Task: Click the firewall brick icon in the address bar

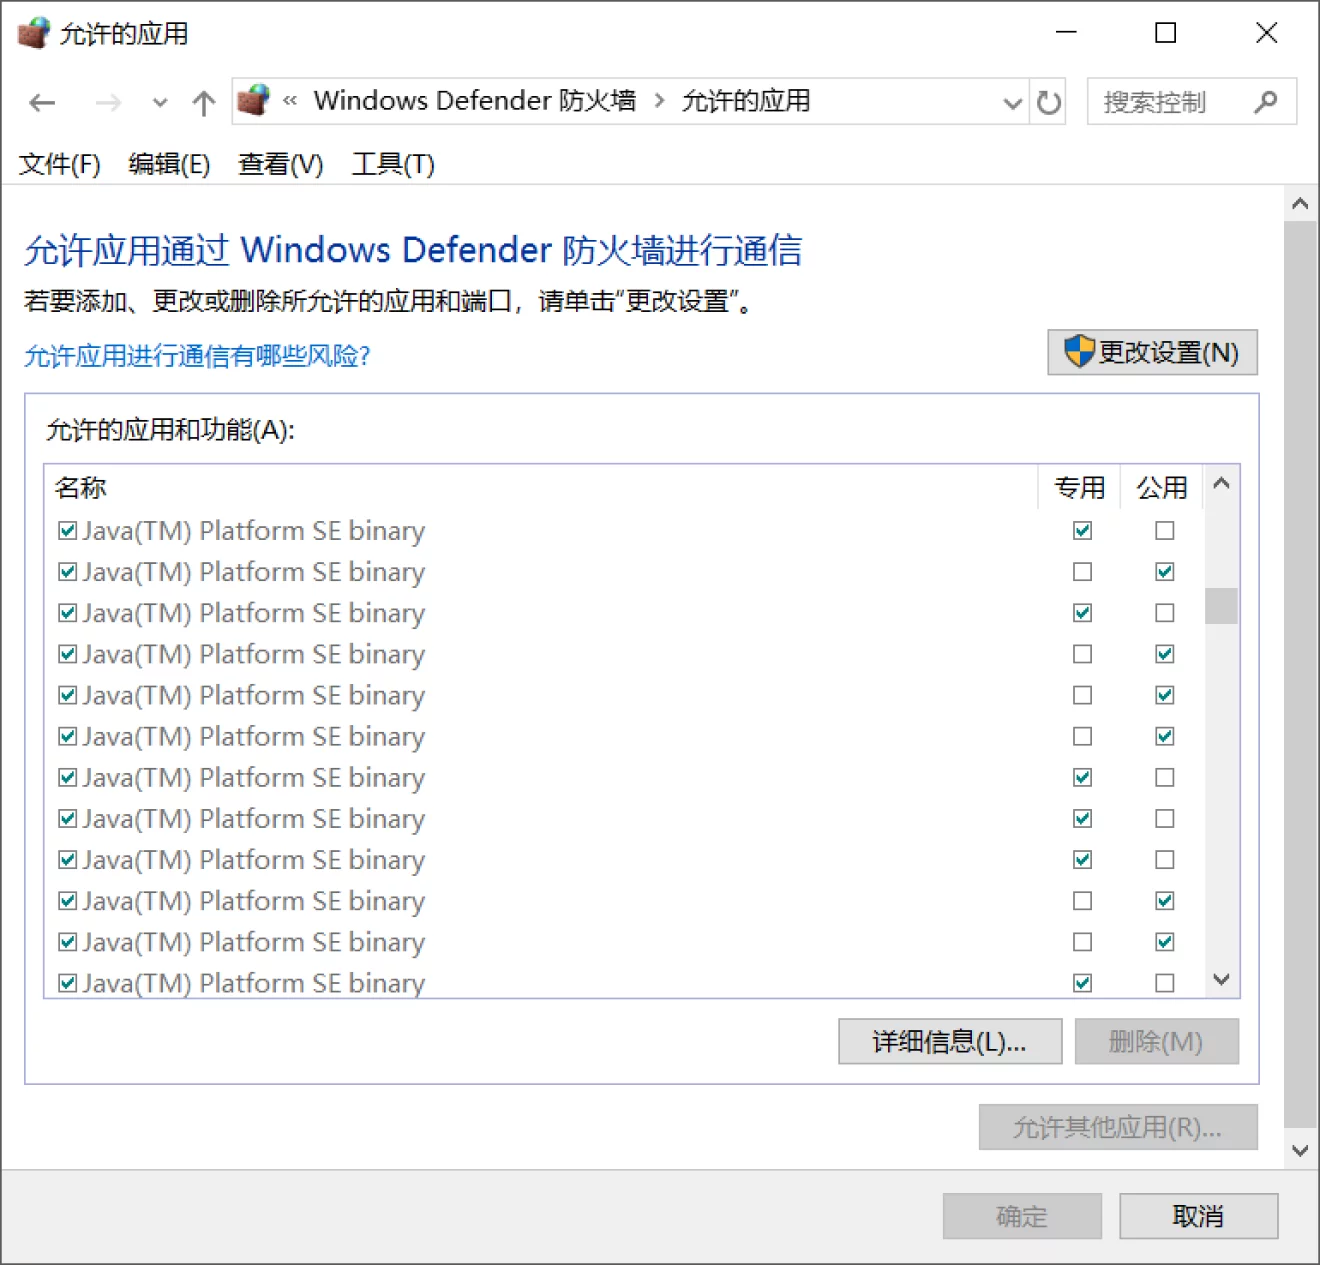Action: pyautogui.click(x=254, y=100)
